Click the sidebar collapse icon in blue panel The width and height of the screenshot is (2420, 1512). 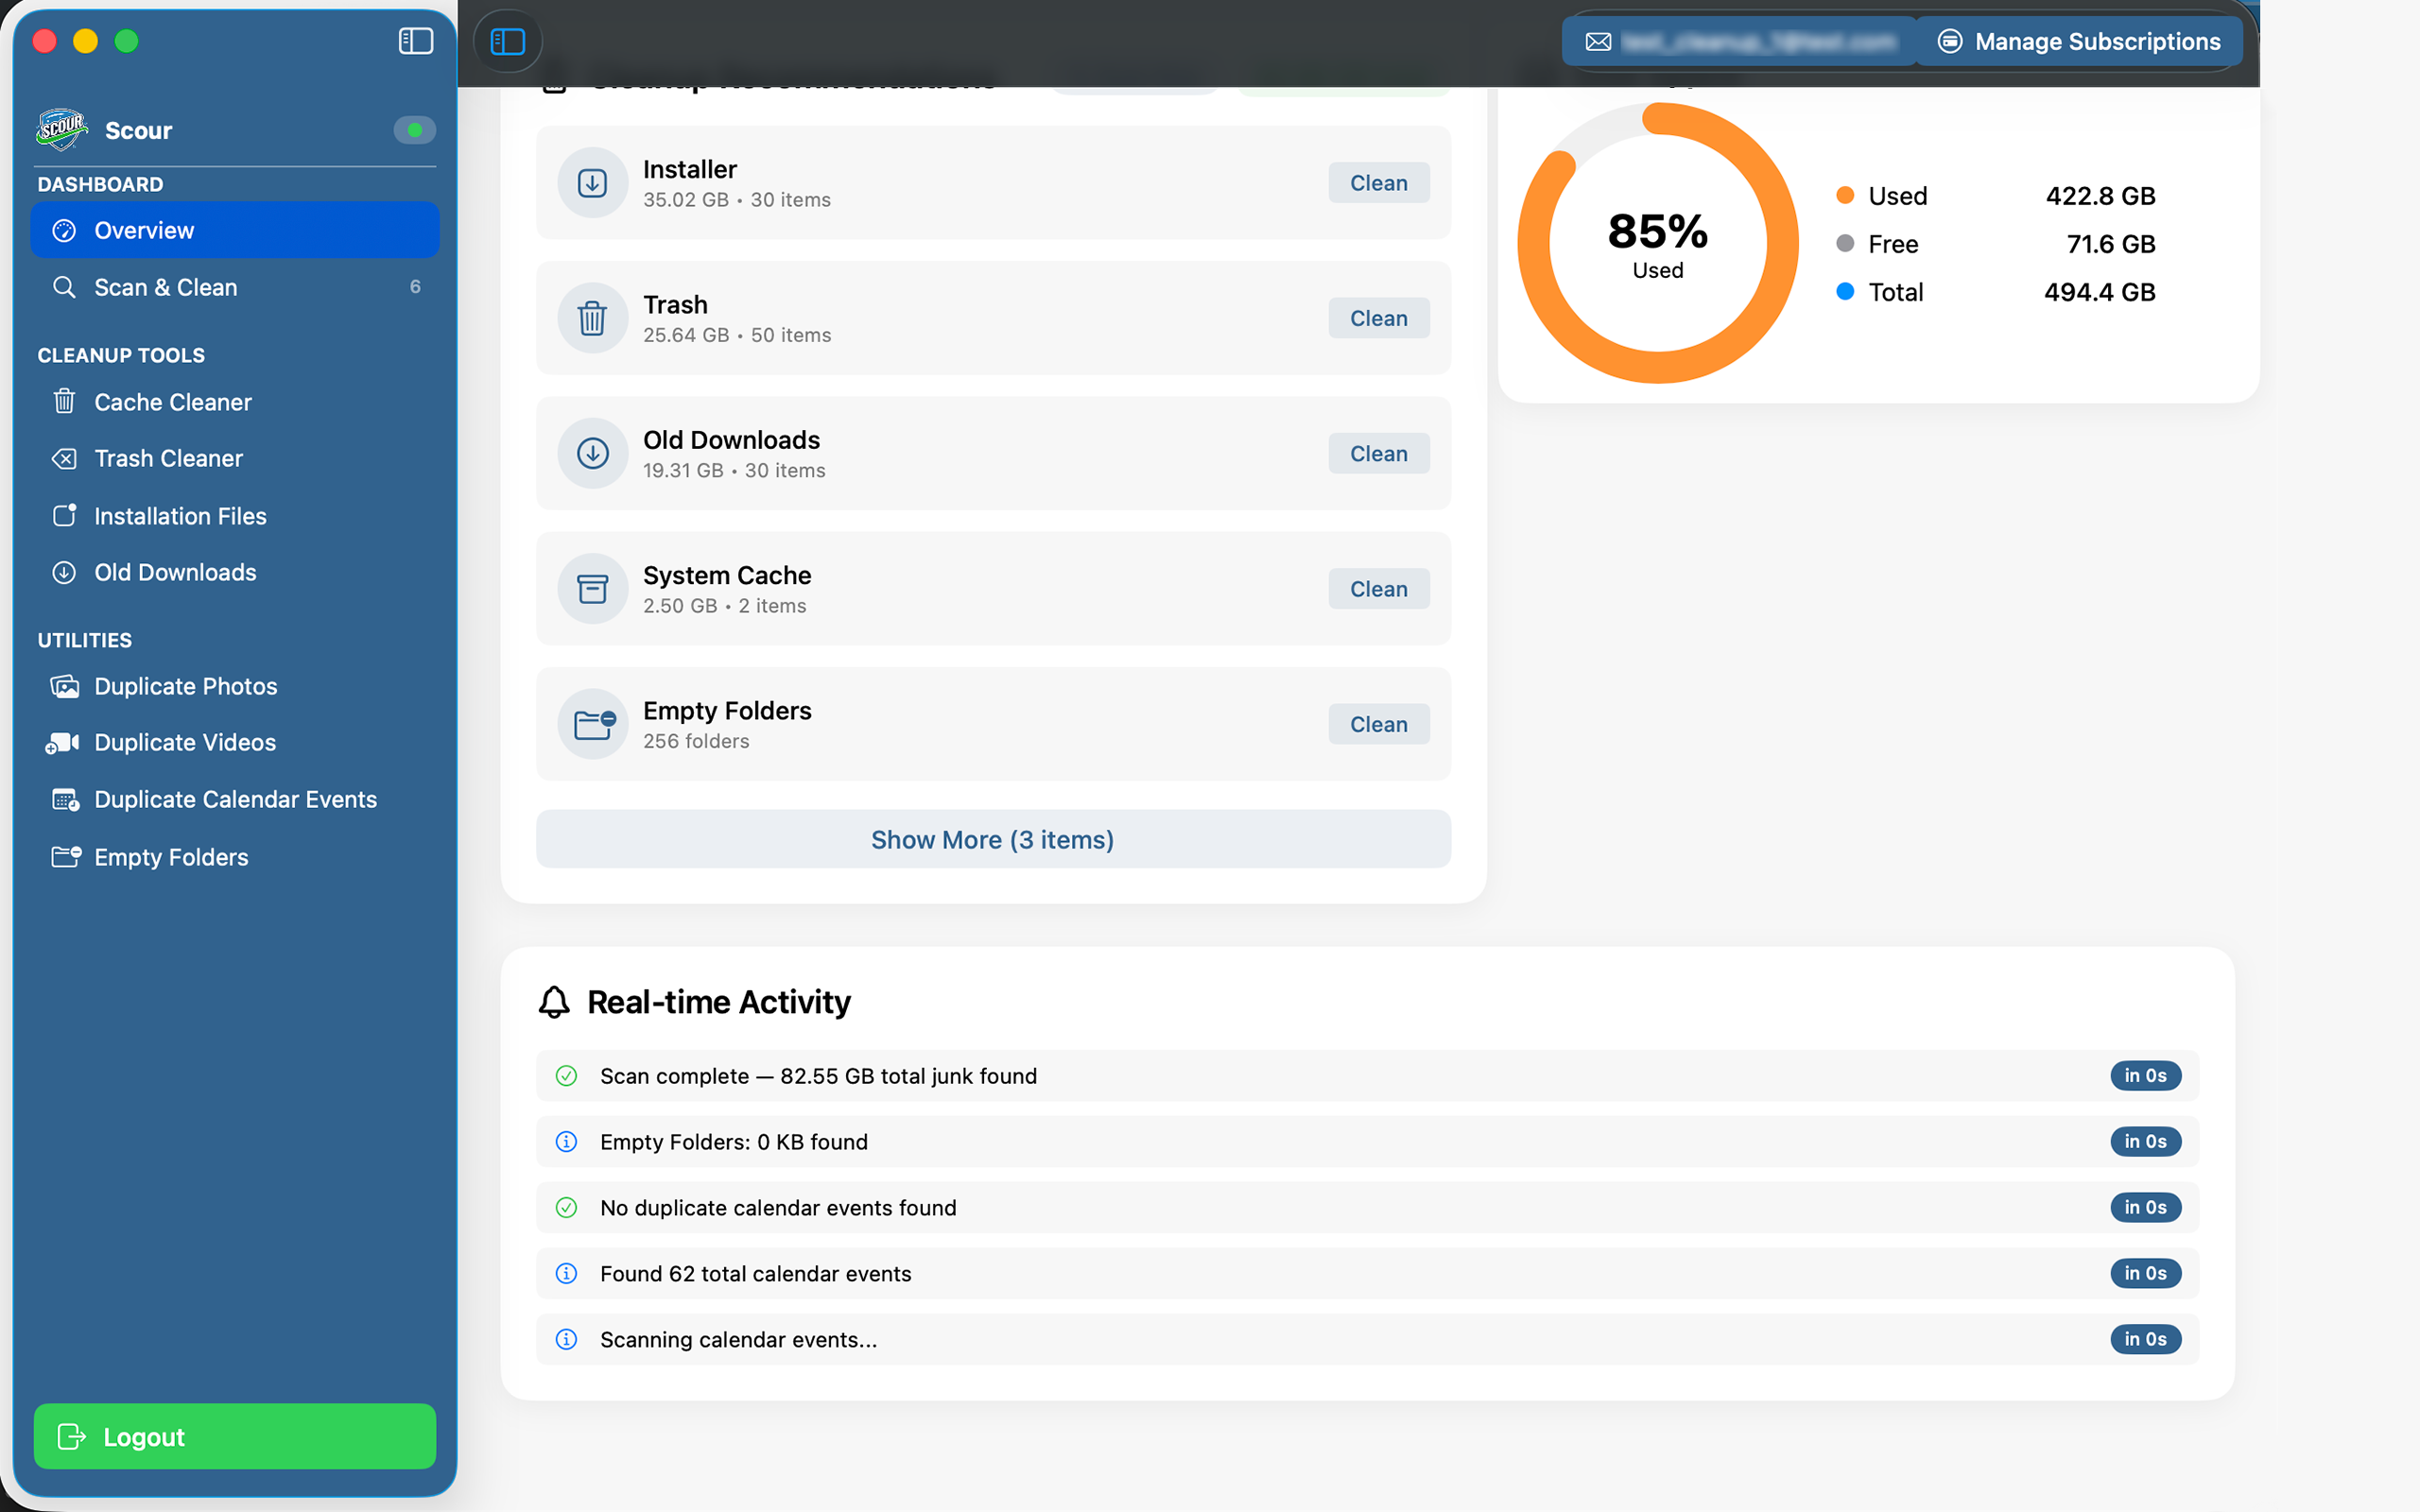click(415, 41)
